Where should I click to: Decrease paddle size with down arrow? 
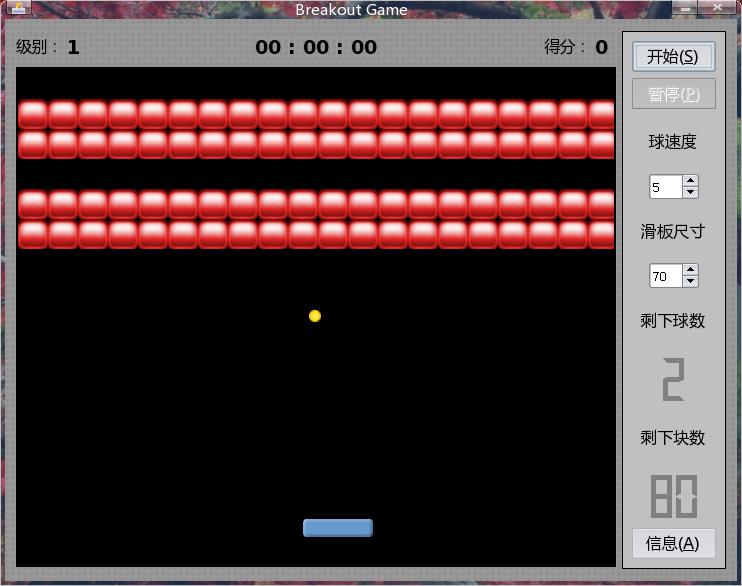[x=690, y=281]
